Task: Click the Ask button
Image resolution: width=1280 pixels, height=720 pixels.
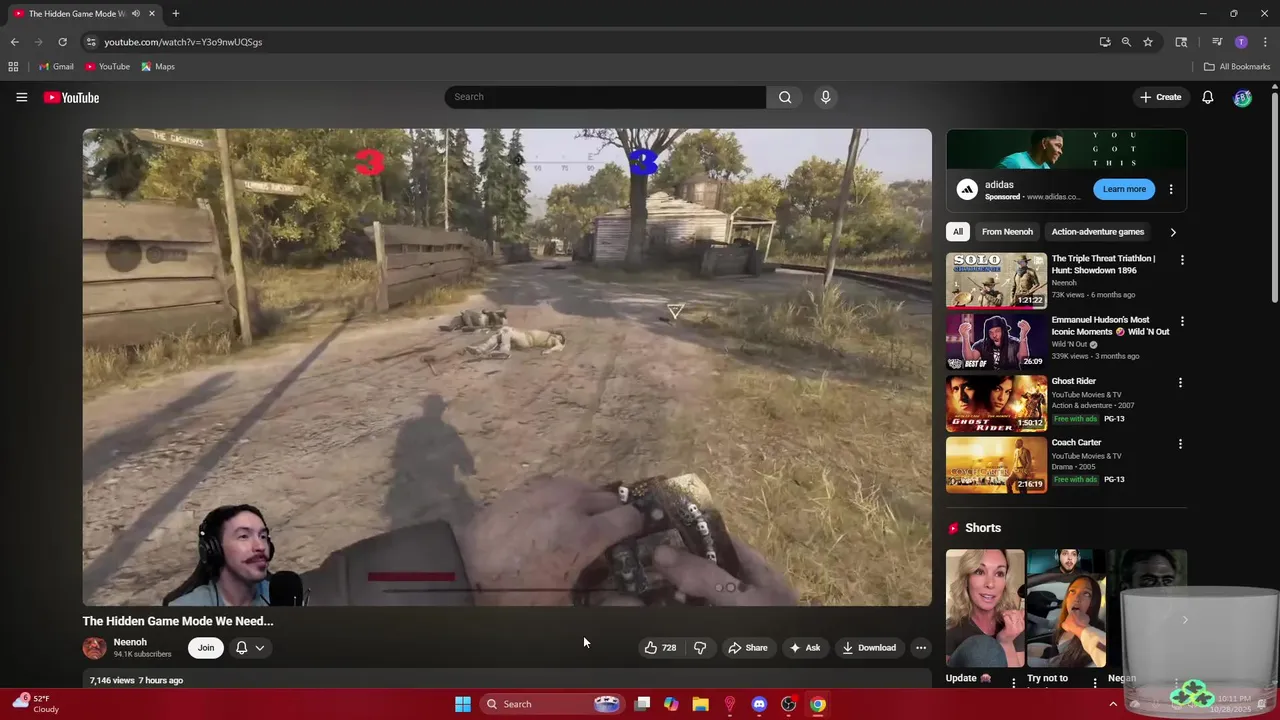Action: 805,647
